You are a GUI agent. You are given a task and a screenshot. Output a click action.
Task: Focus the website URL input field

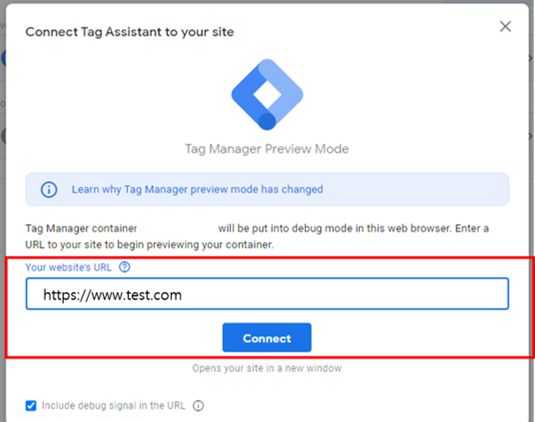pyautogui.click(x=267, y=294)
